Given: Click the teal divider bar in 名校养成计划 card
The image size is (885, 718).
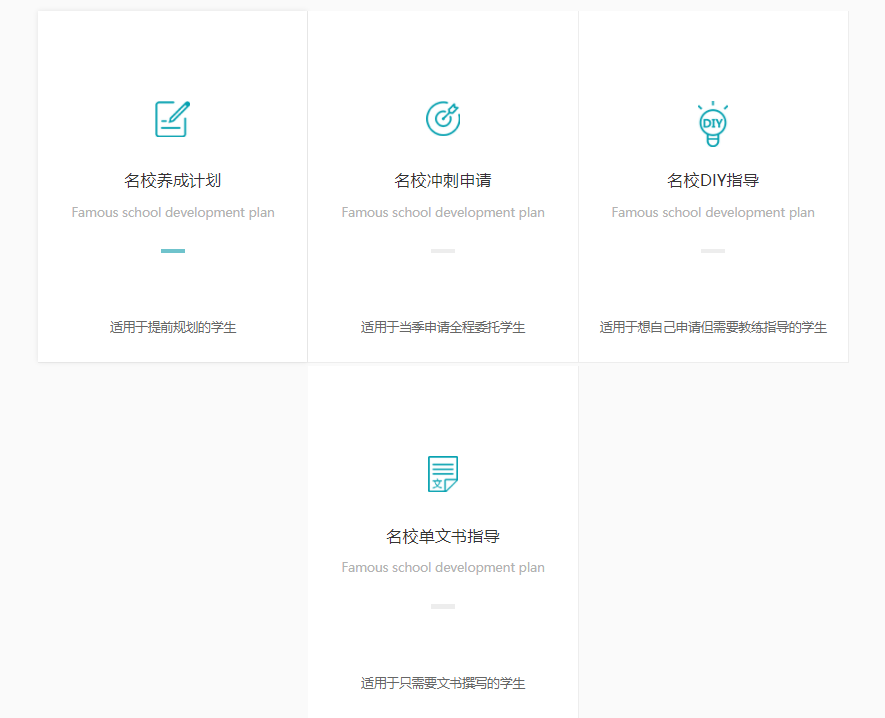Looking at the screenshot, I should point(173,251).
